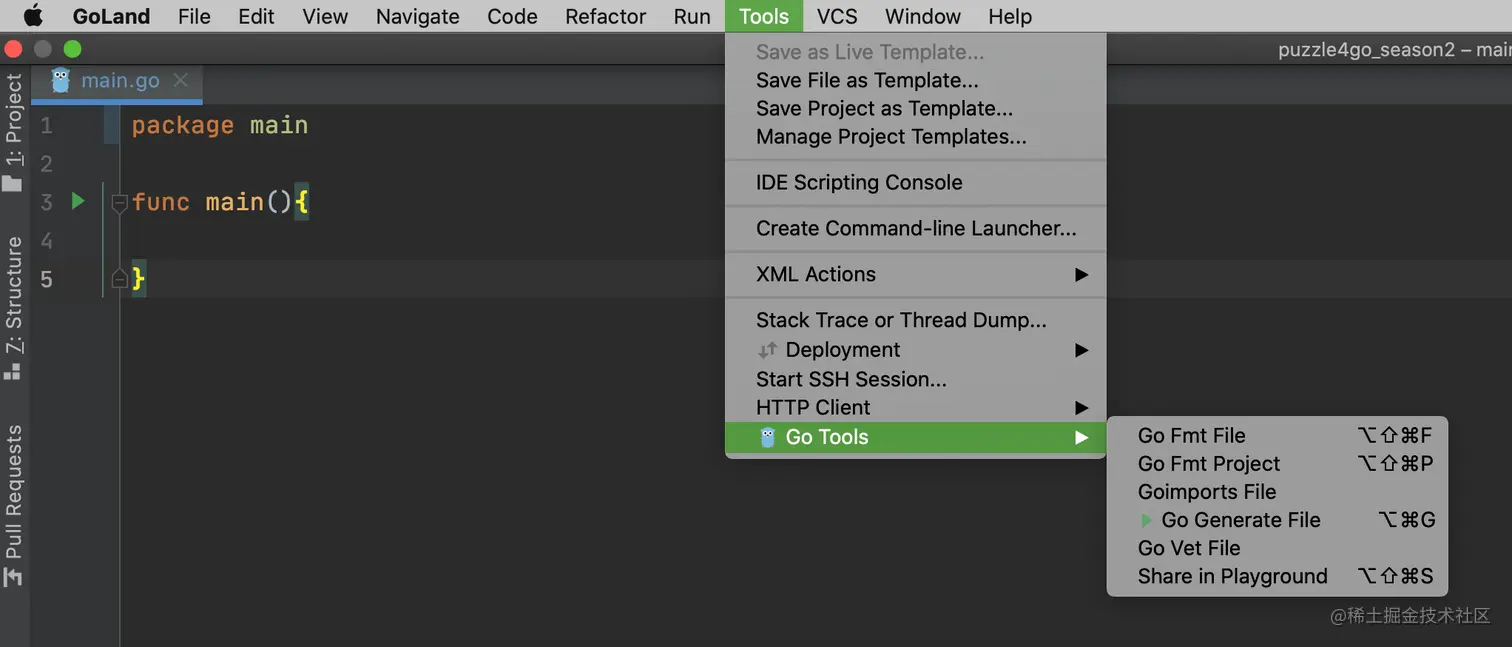
Task: Click the gopher icon on main.go tab
Action: tap(60, 81)
